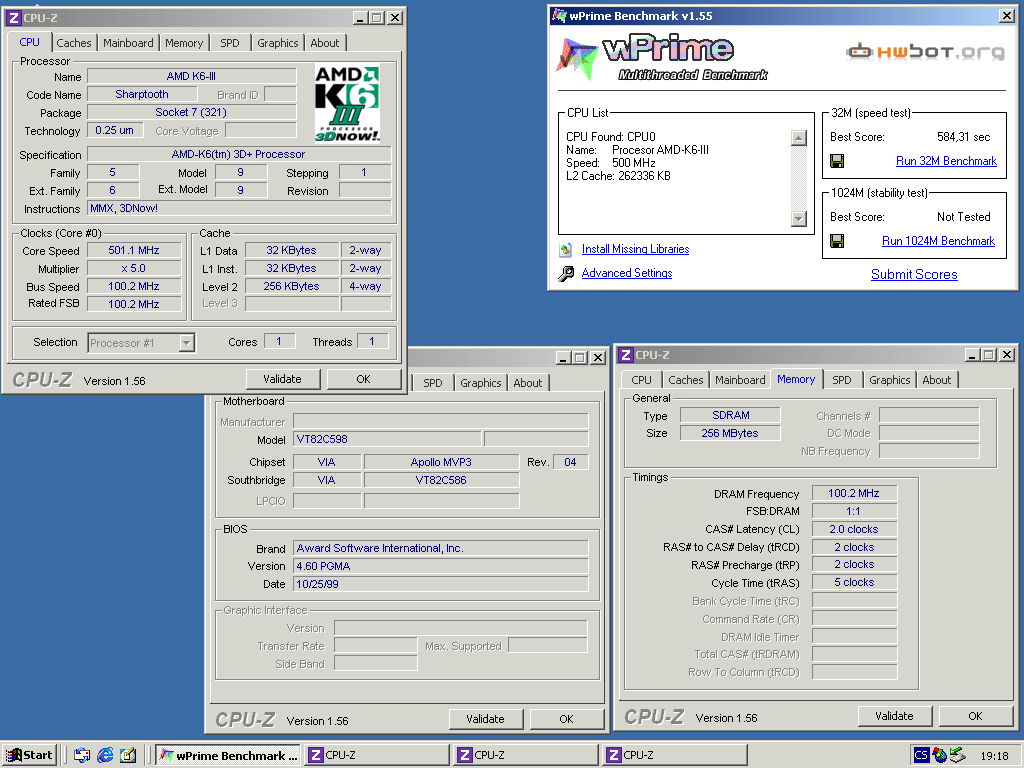Click Core Speed value 501.1 MHz
Image resolution: width=1024 pixels, height=768 pixels.
[134, 251]
